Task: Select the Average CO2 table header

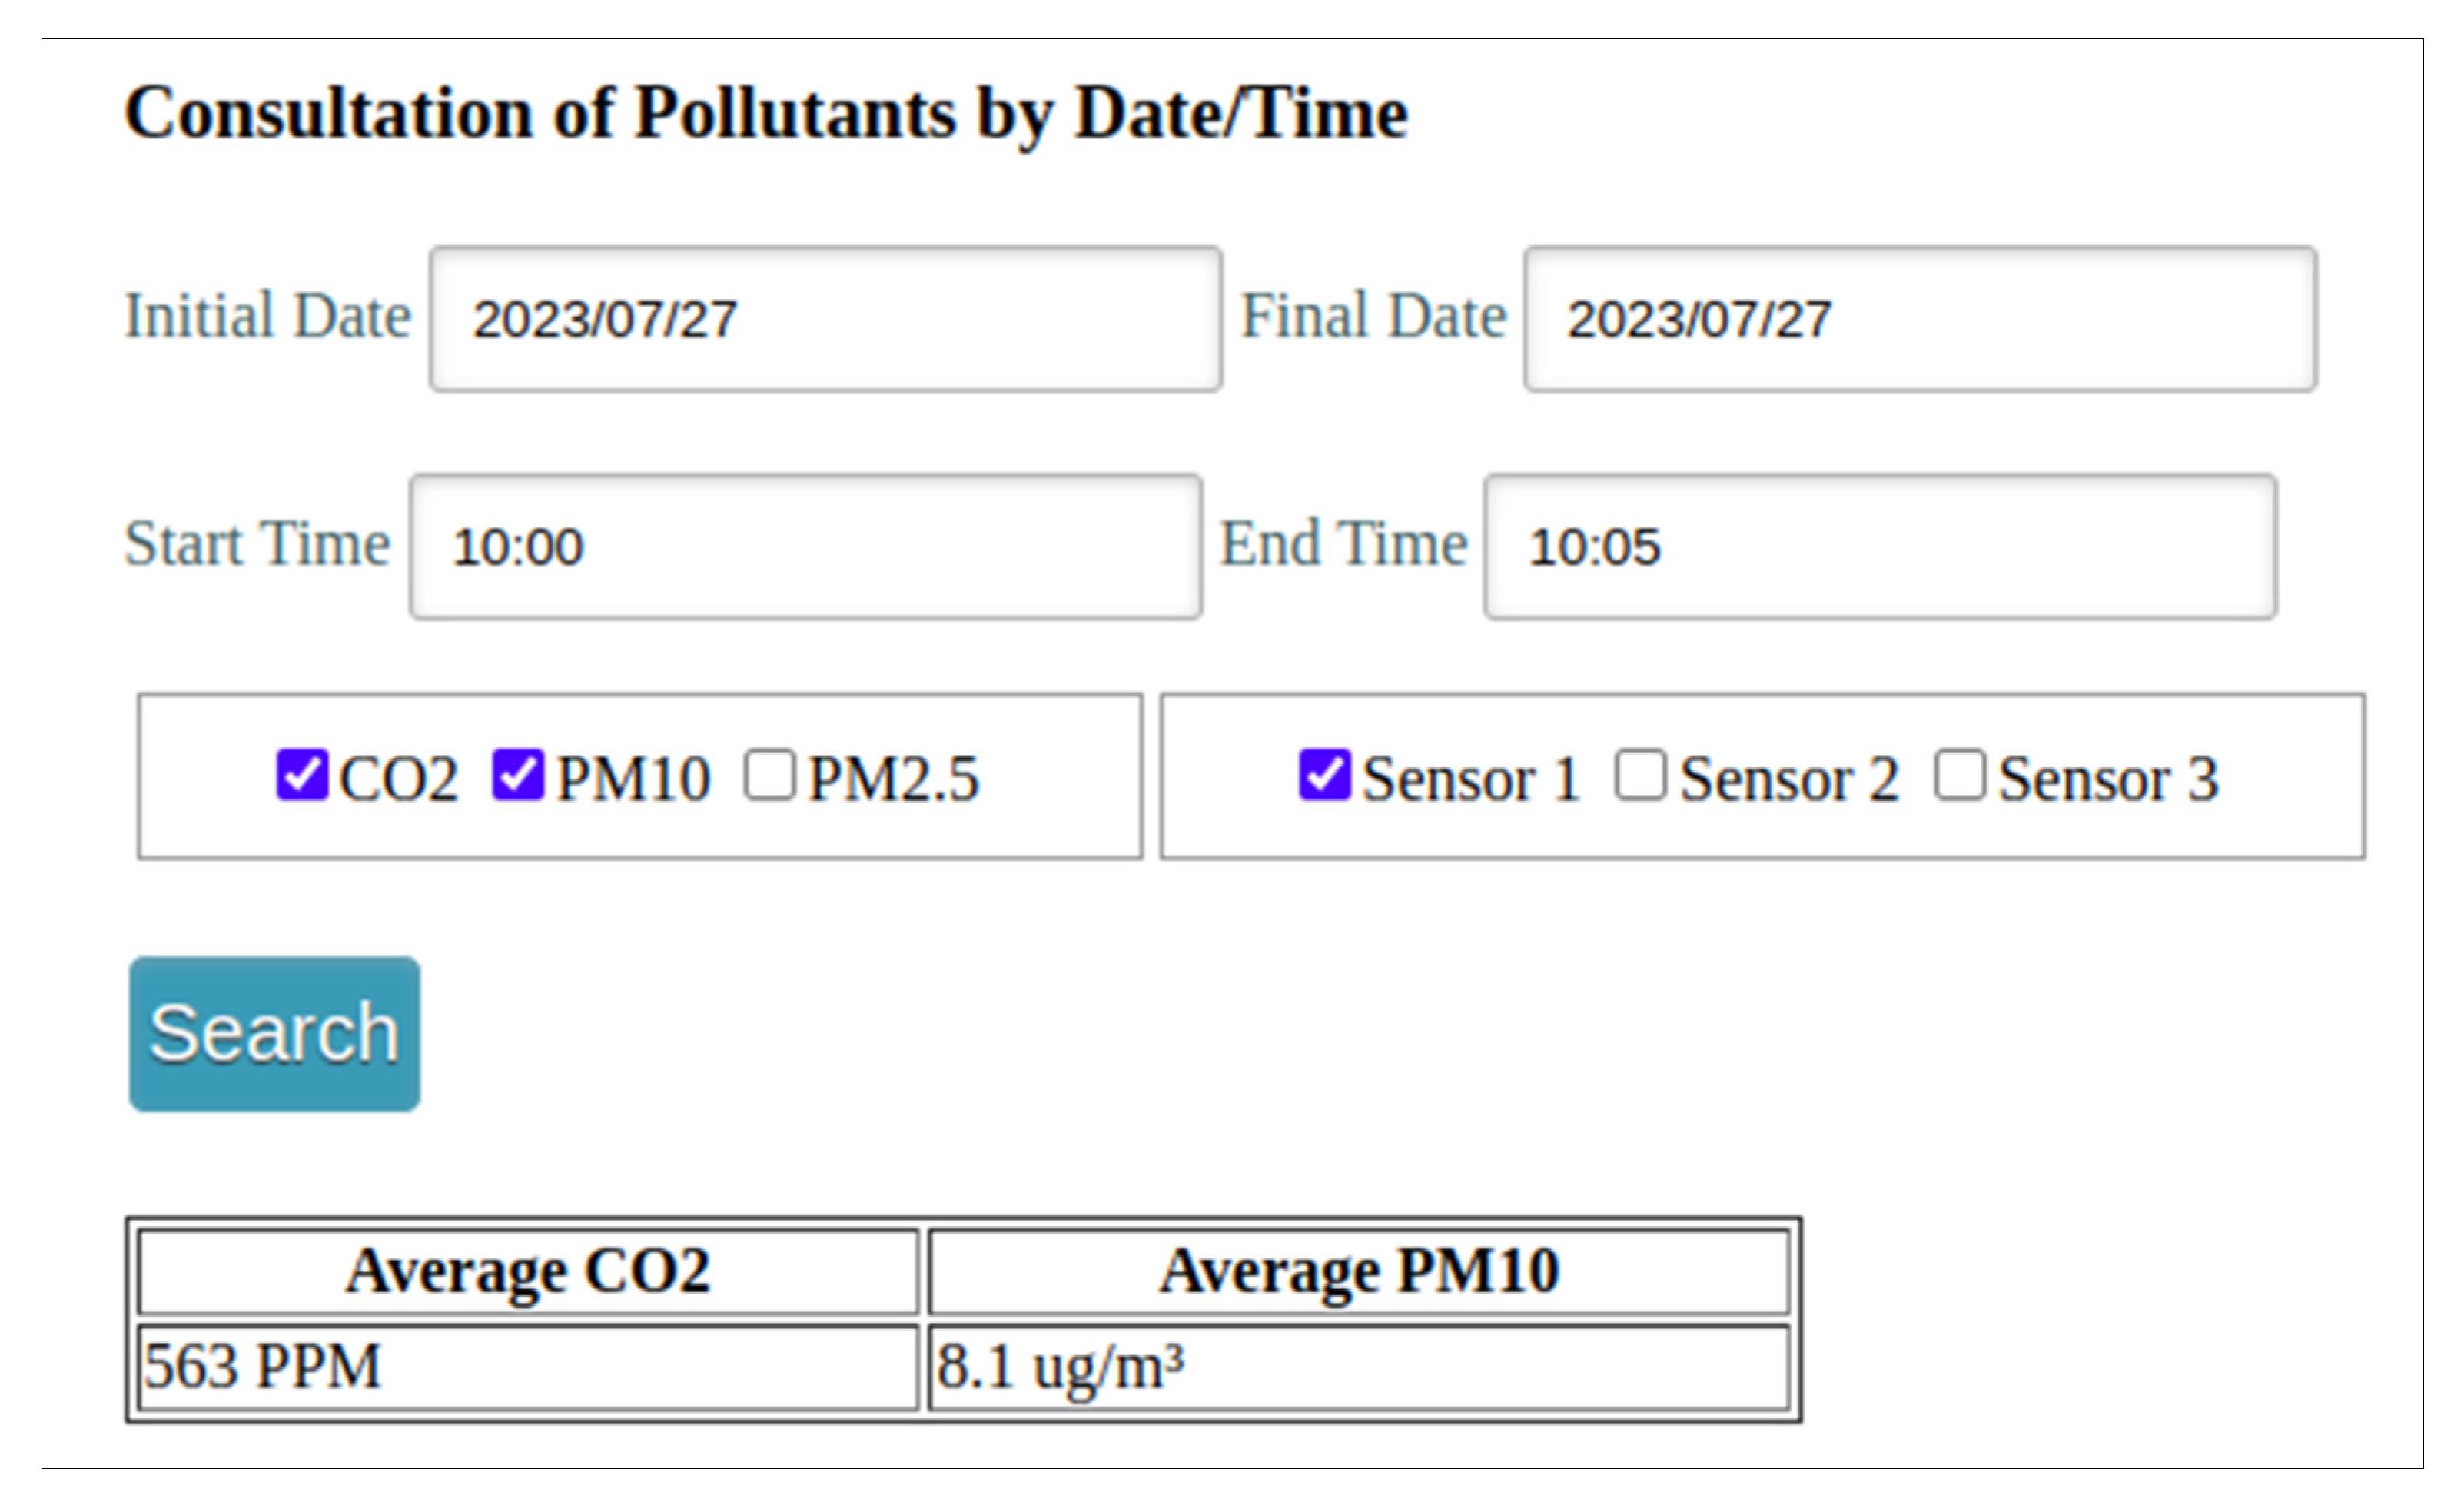Action: [528, 1271]
